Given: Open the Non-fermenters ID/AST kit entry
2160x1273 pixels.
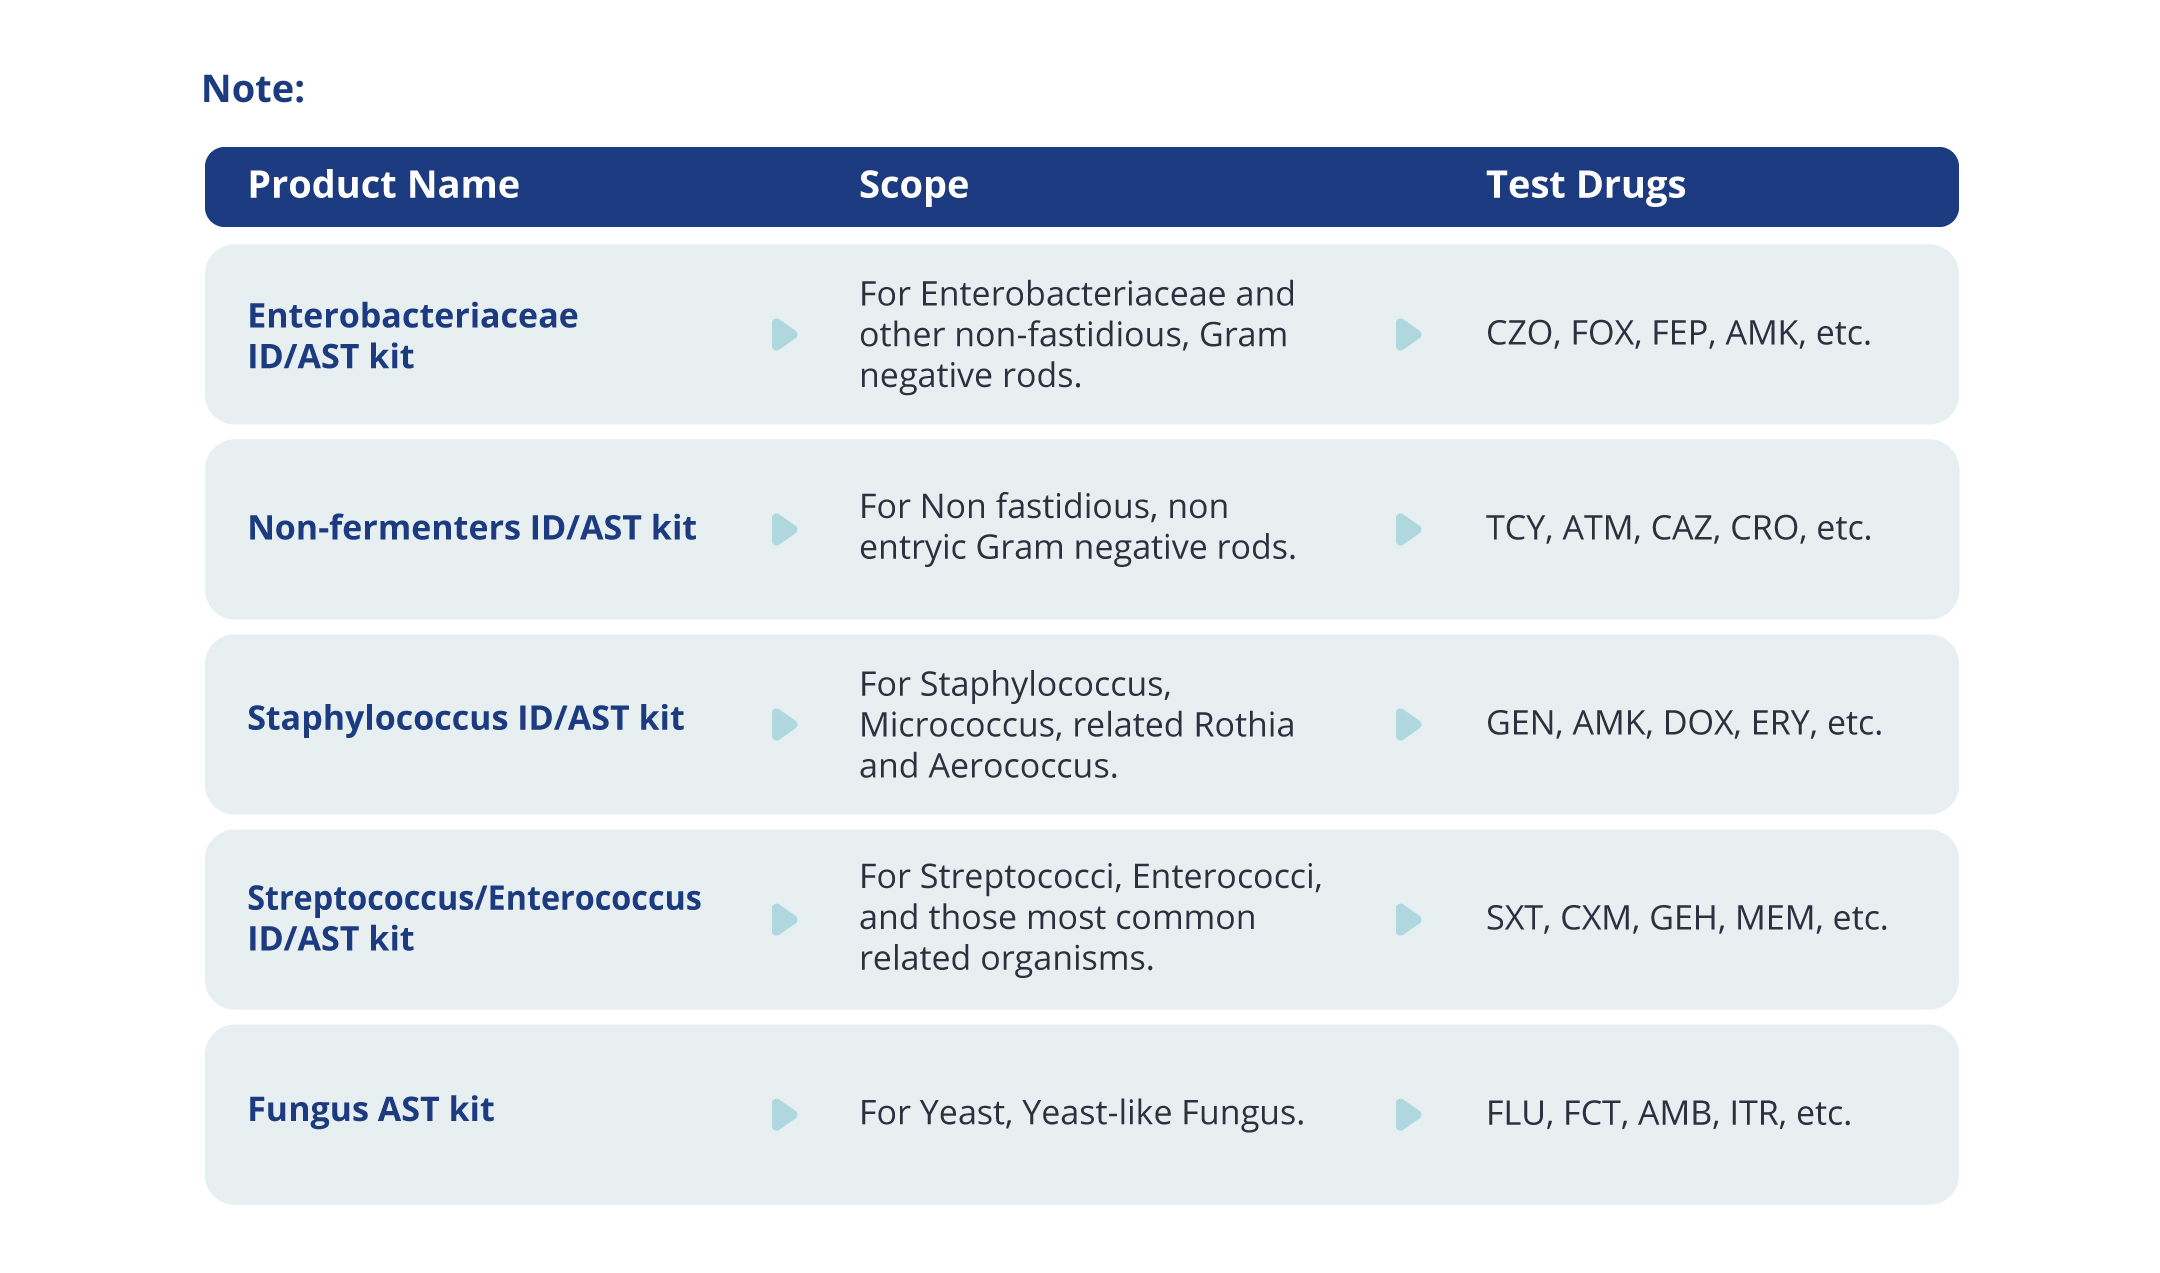Looking at the screenshot, I should pyautogui.click(x=471, y=528).
